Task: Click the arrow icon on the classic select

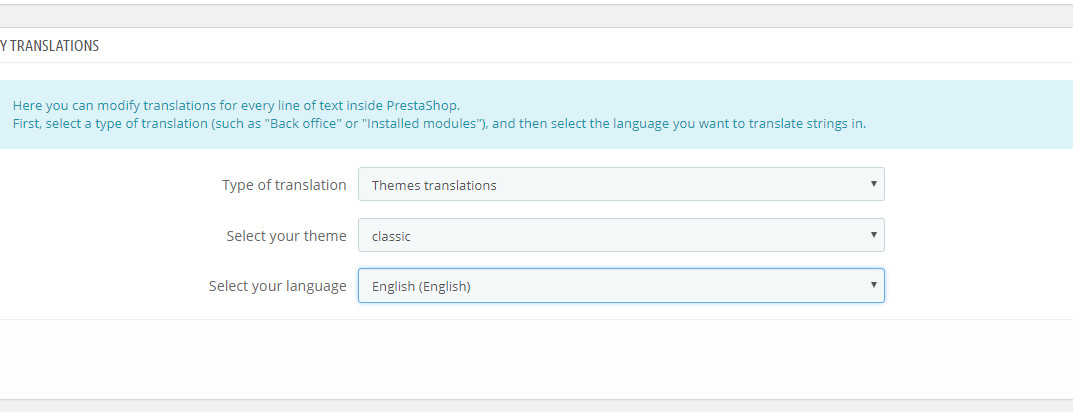Action: pos(873,235)
